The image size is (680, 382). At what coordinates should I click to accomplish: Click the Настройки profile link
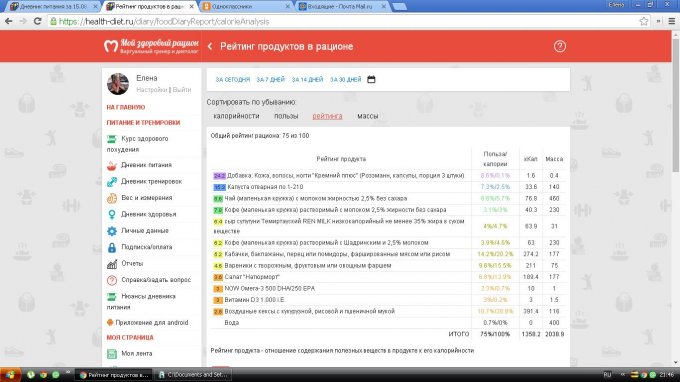(x=152, y=90)
